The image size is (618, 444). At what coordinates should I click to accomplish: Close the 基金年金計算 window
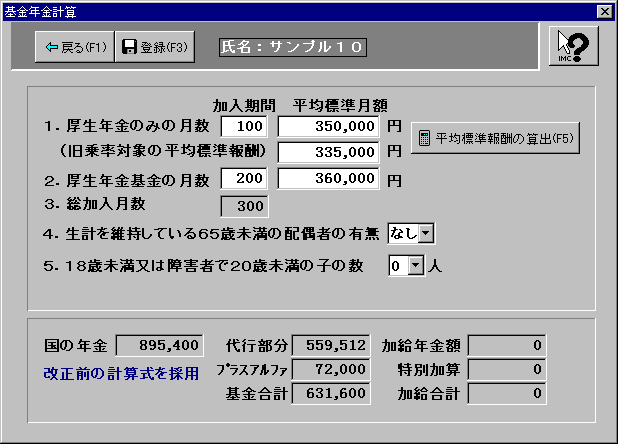tap(605, 11)
